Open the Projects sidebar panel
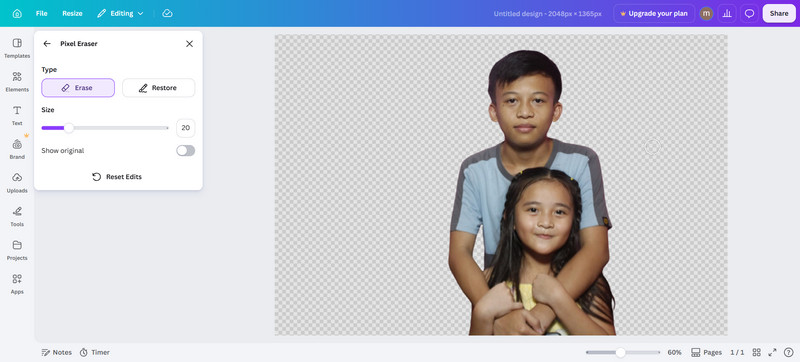800x362 pixels. coord(17,250)
